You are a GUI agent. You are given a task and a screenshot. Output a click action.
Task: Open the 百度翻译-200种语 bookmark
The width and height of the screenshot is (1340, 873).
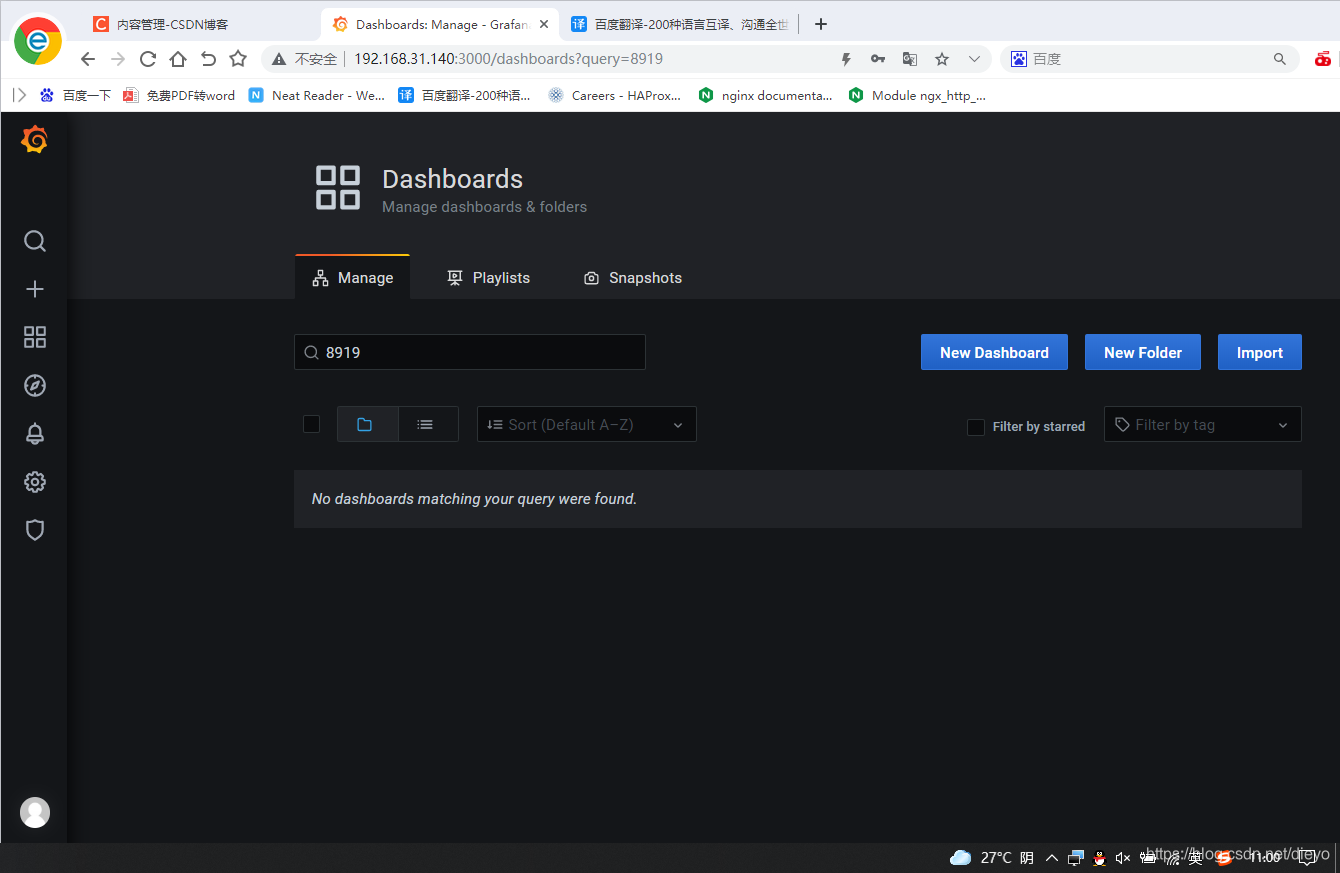pyautogui.click(x=465, y=95)
